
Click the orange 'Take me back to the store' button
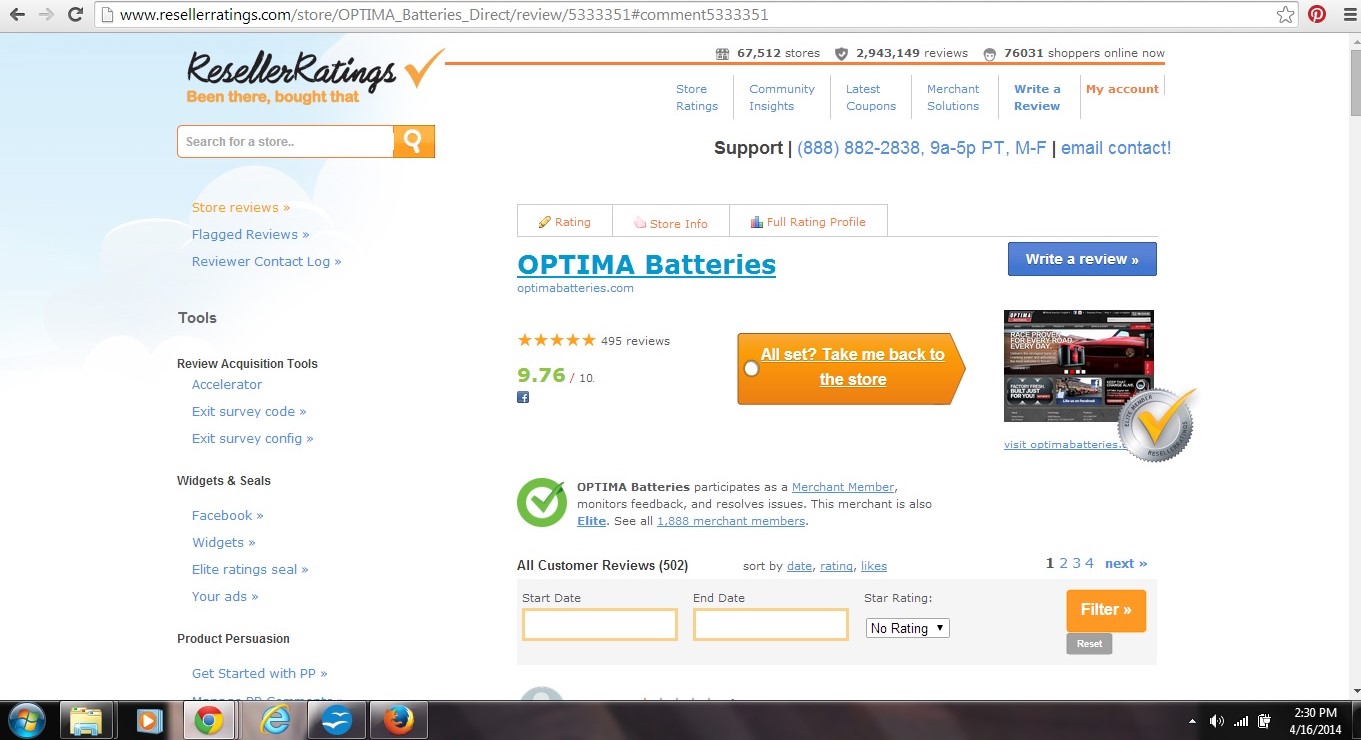coord(852,368)
